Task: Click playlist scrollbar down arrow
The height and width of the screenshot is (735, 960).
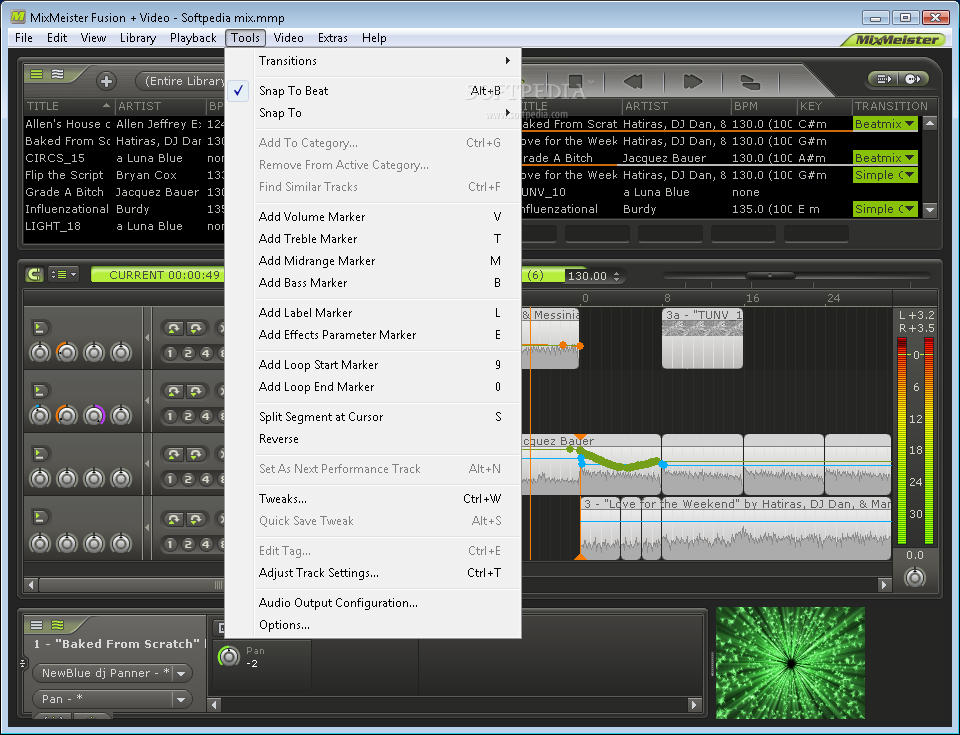Action: (x=930, y=209)
